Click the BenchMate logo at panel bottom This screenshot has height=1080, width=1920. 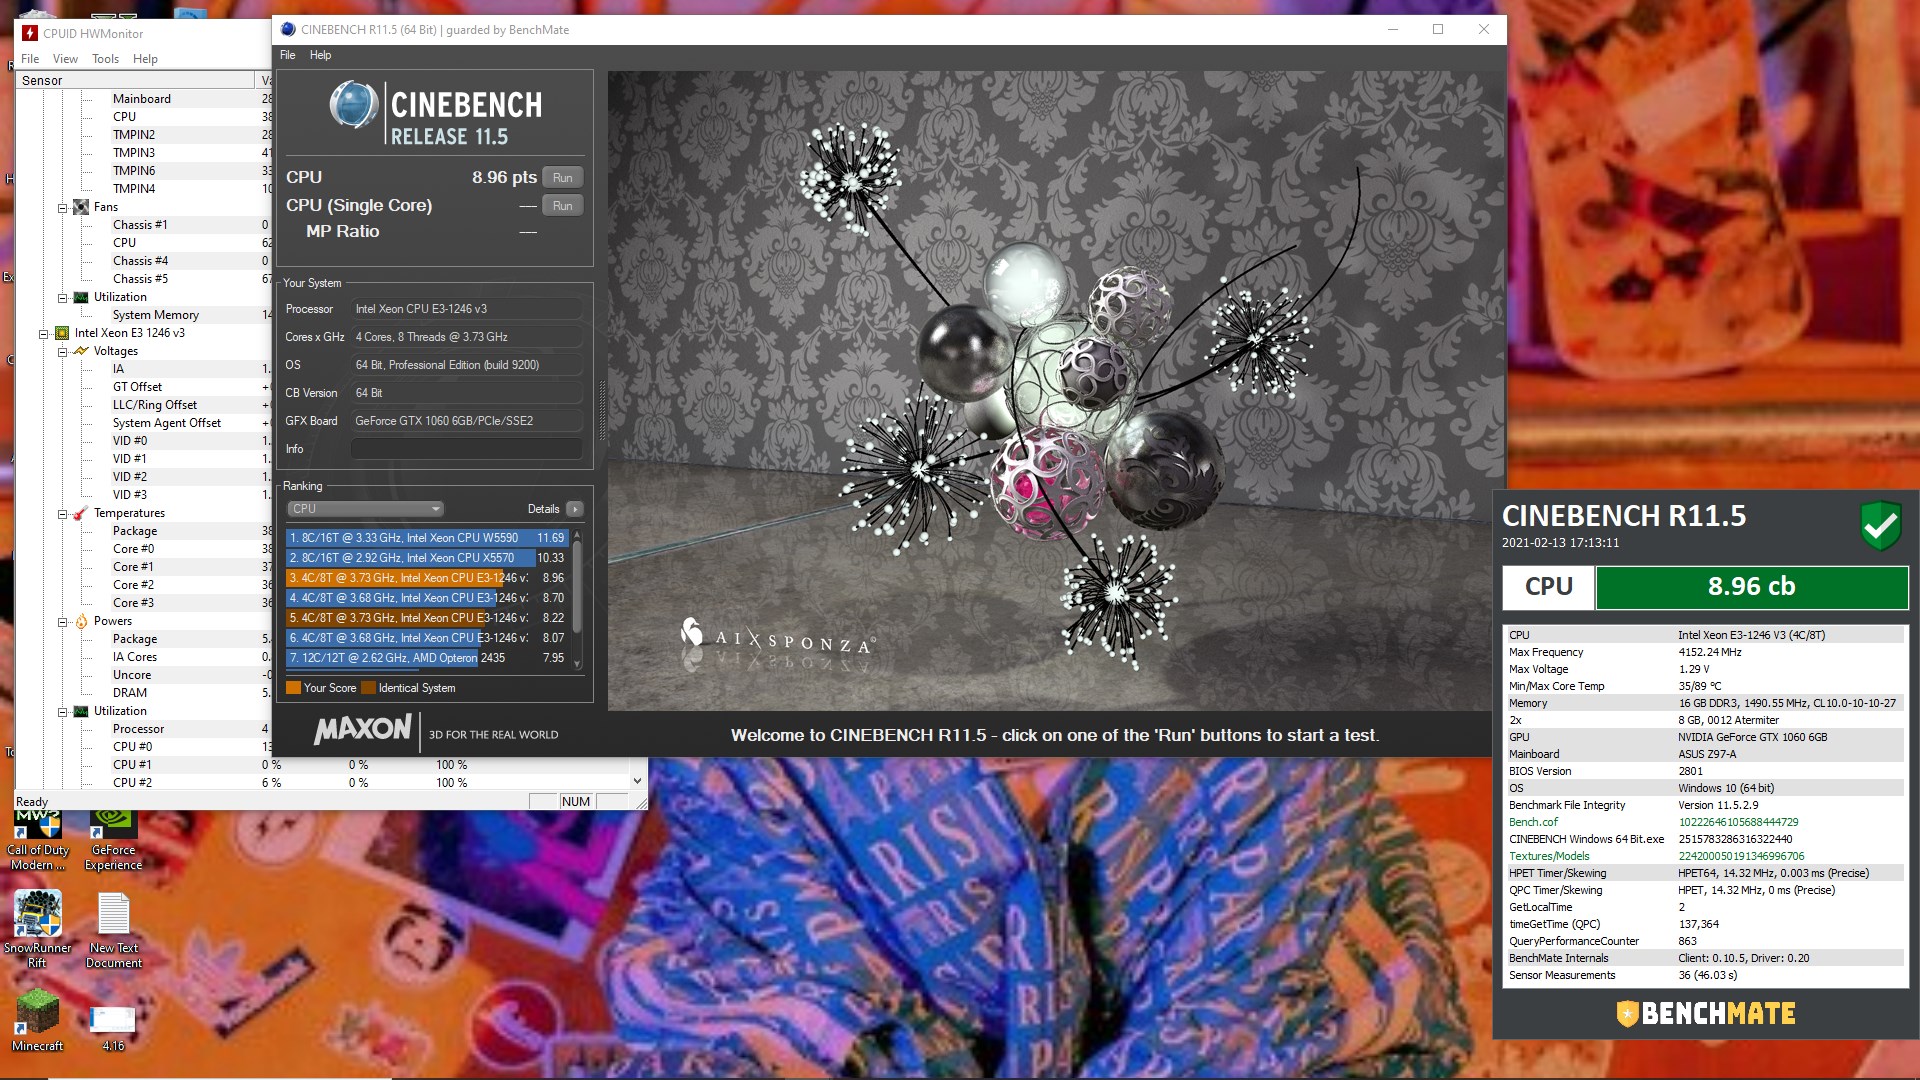1706,1013
